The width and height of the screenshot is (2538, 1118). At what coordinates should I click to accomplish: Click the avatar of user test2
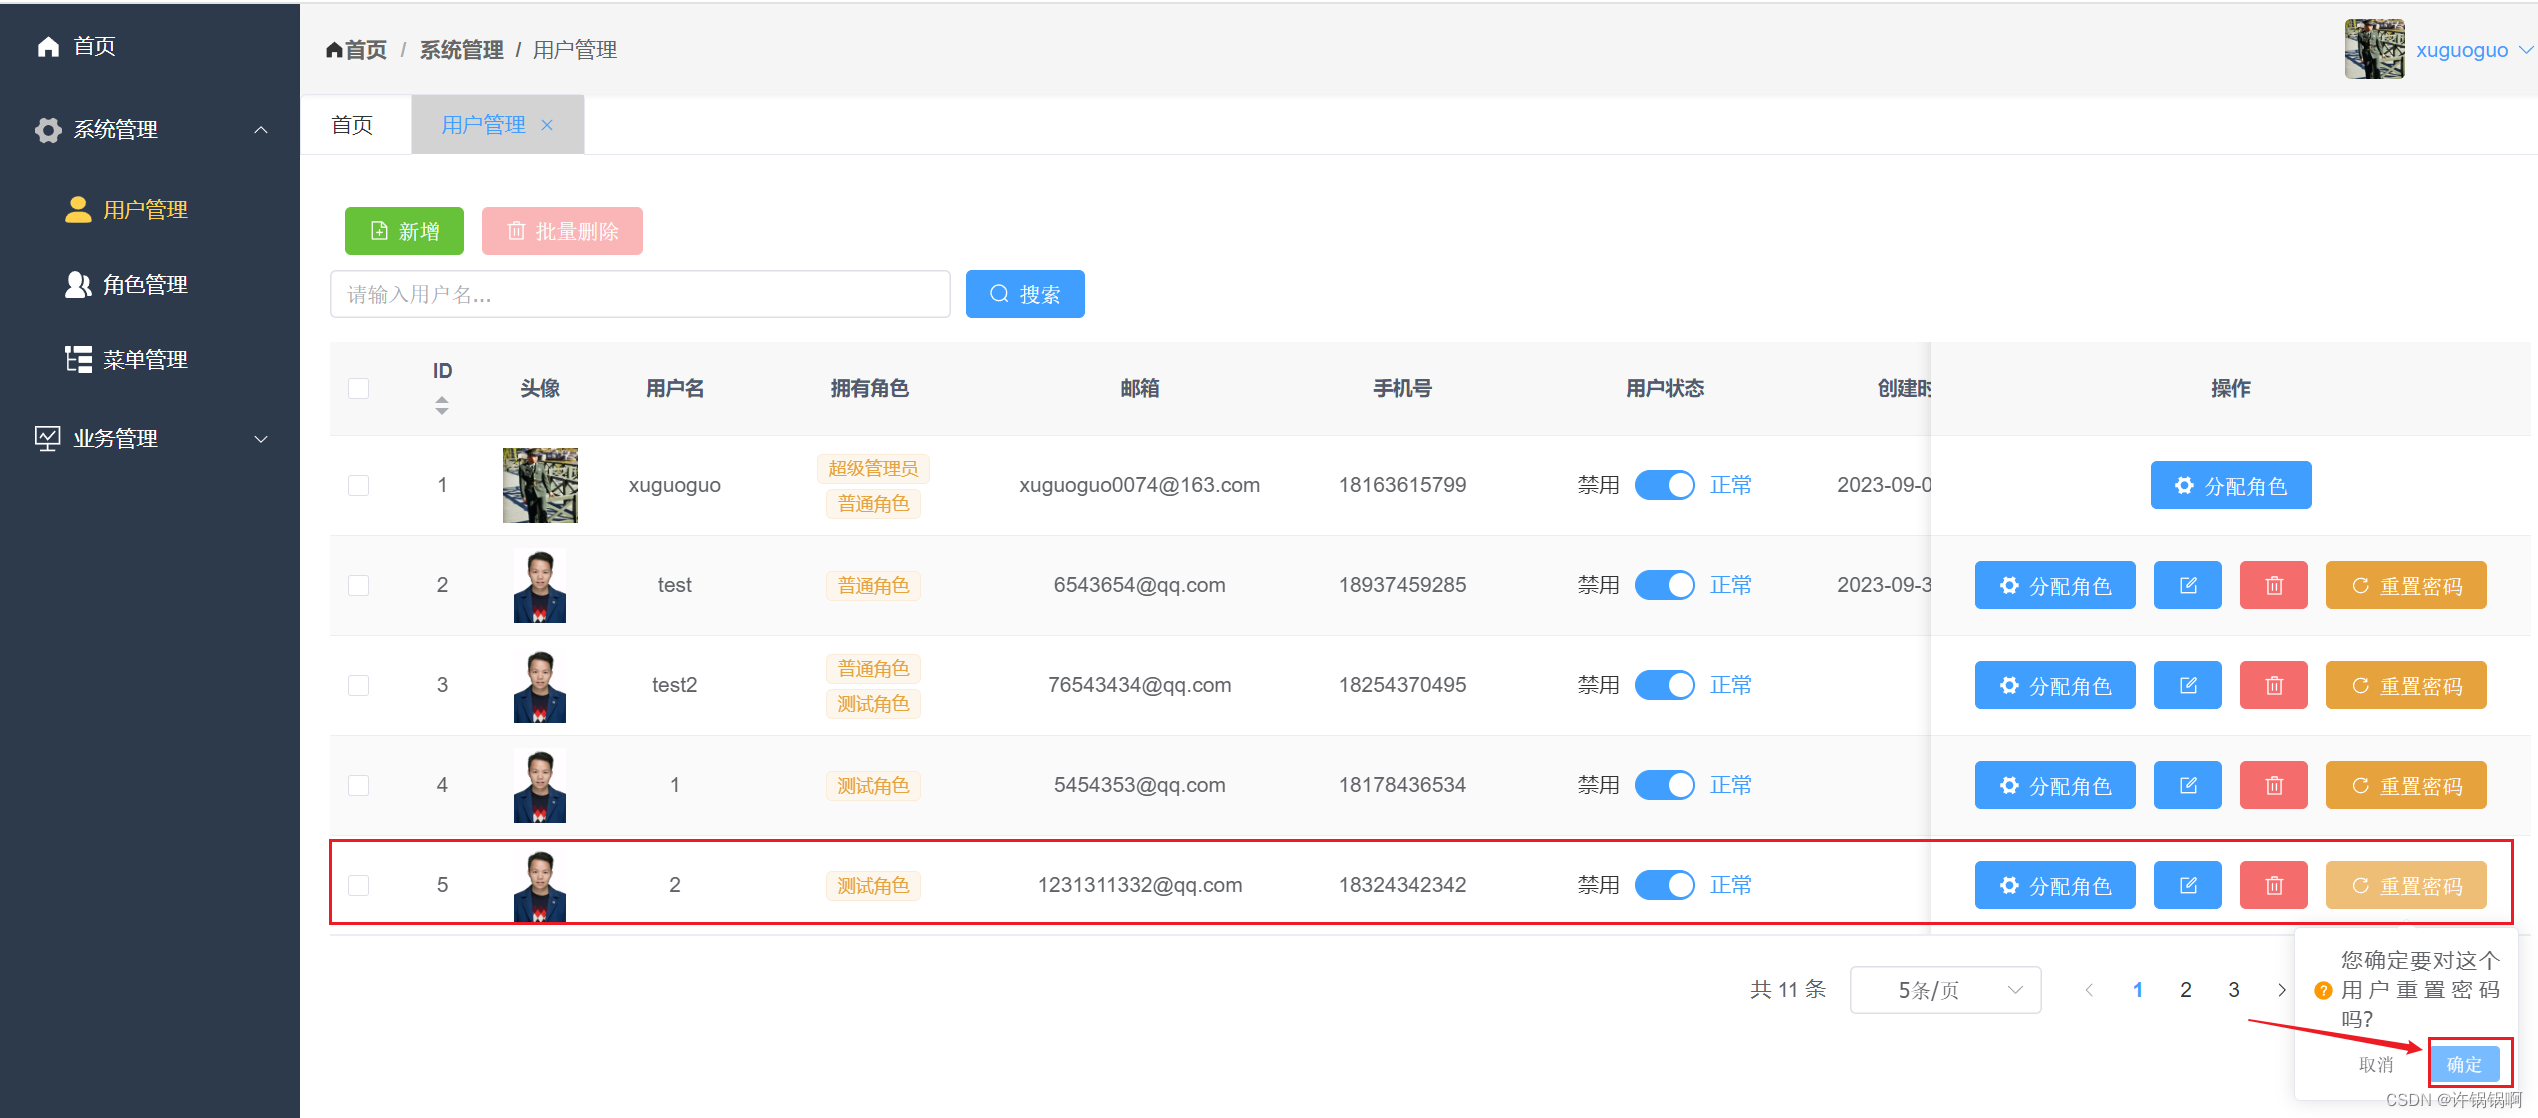coord(540,685)
